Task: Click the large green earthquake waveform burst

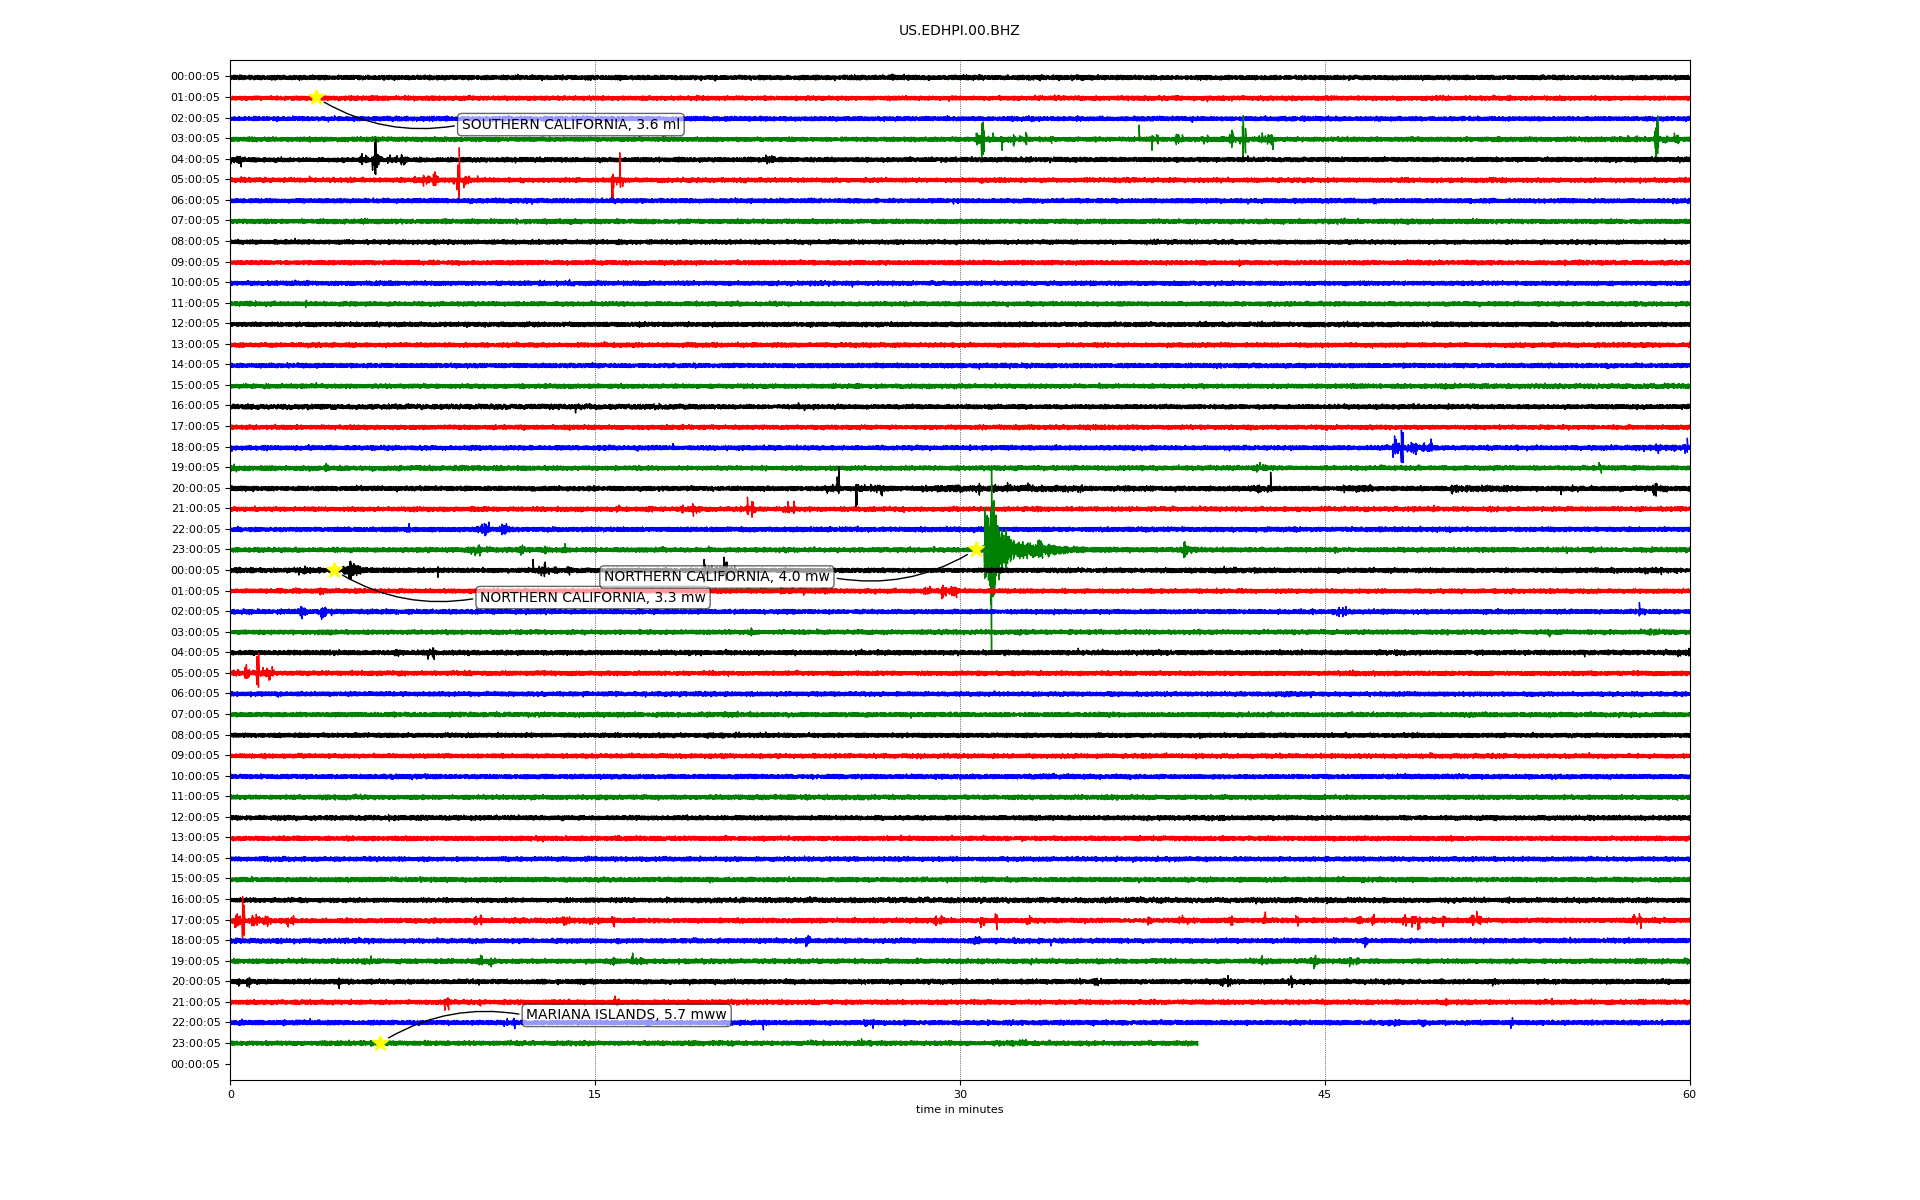Action: click(x=995, y=548)
